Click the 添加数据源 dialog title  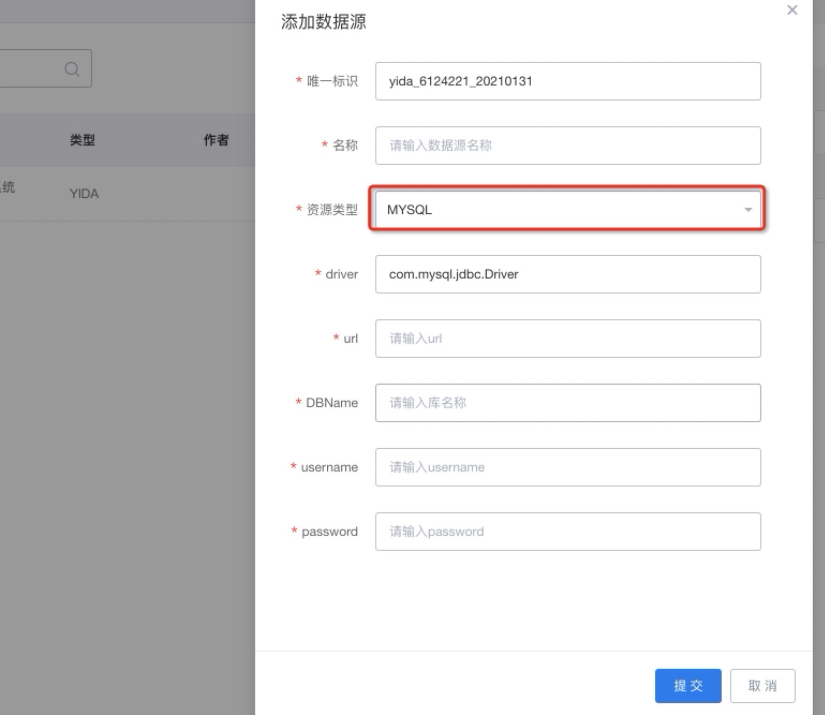324,22
